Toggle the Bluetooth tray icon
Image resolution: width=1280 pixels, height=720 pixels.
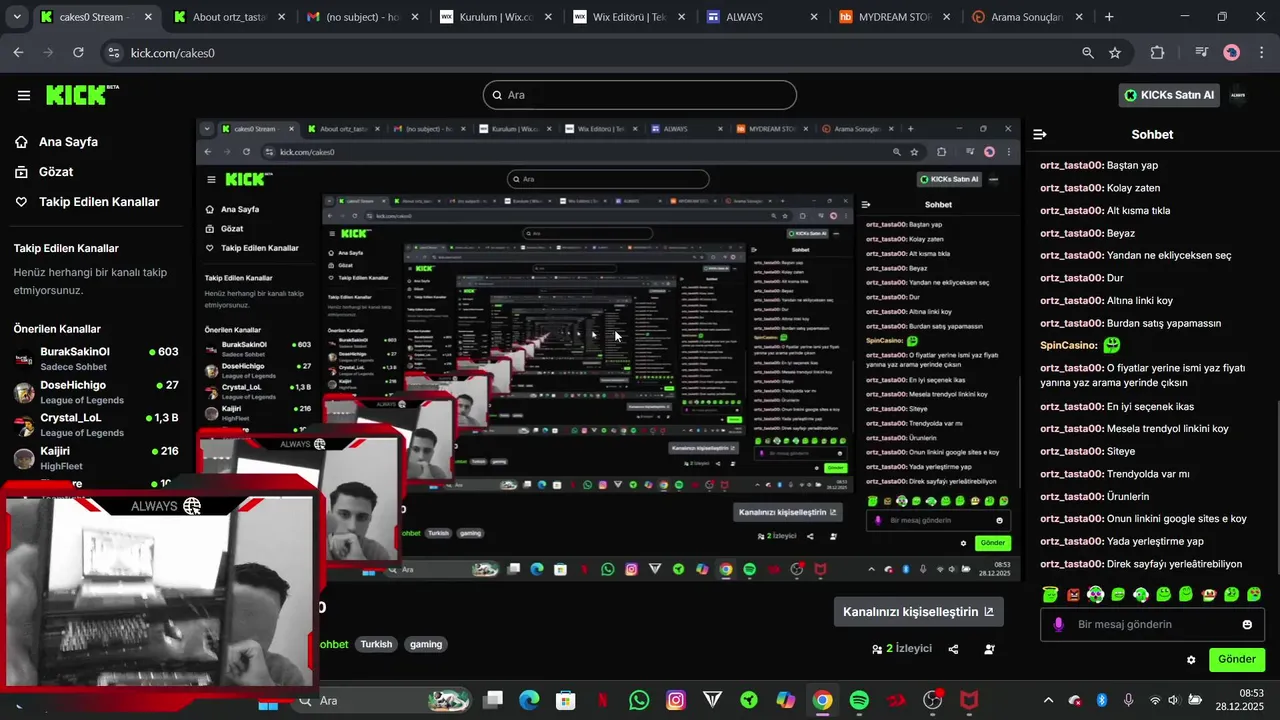coord(1102,700)
